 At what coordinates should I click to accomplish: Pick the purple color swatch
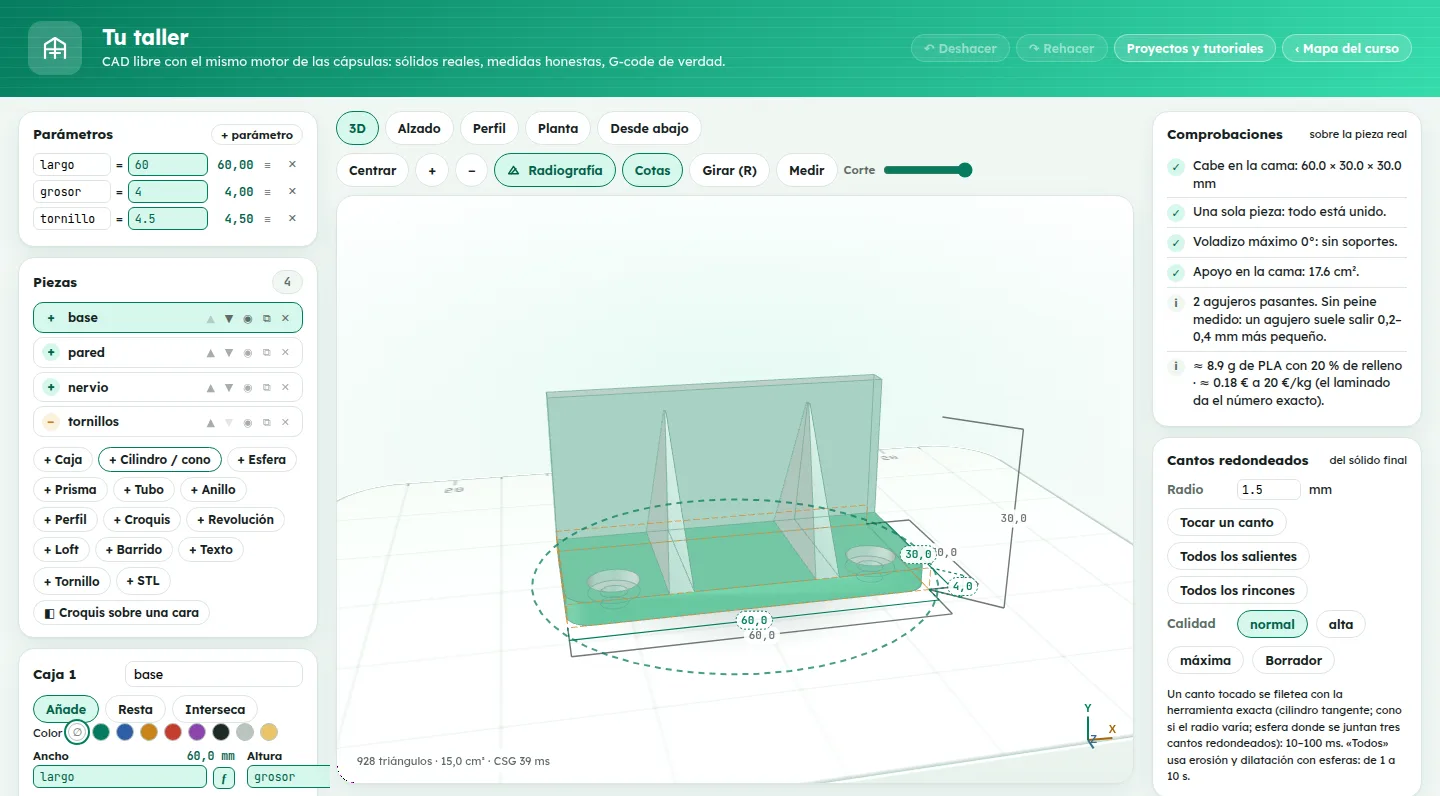coord(197,732)
